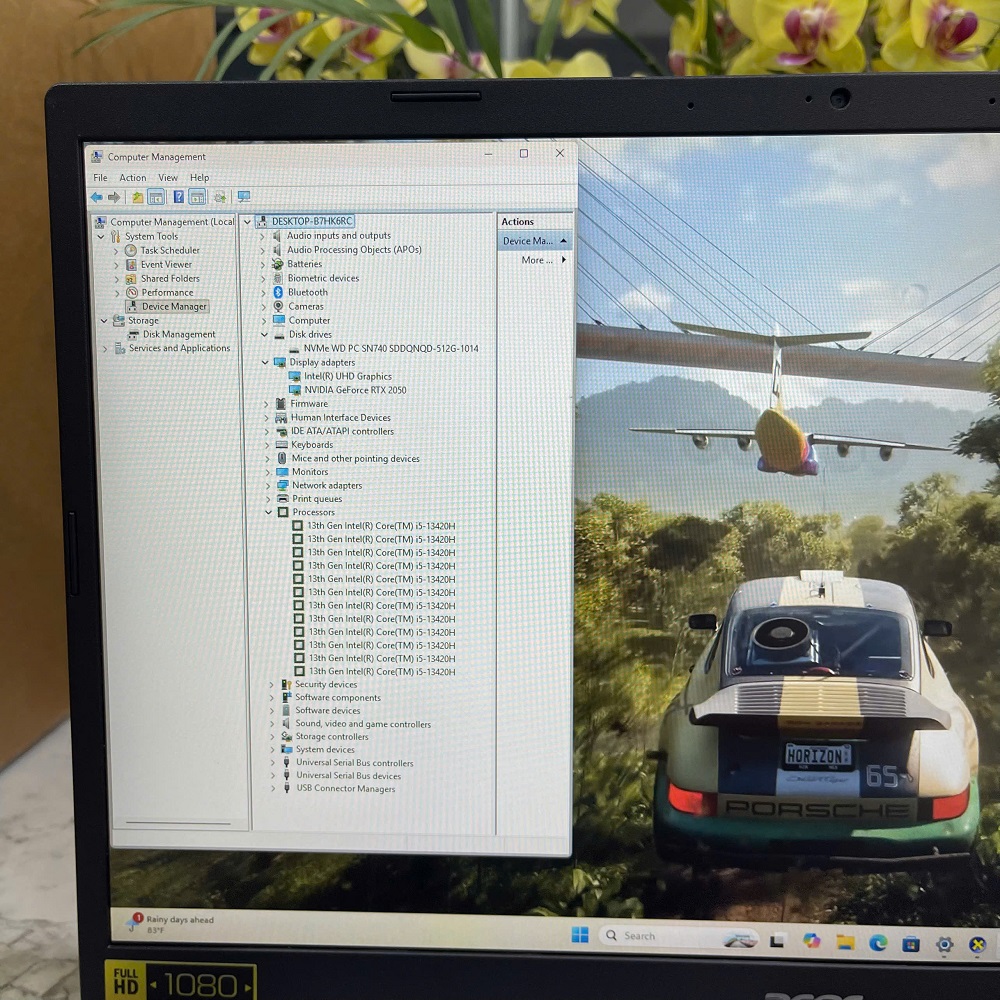
Task: Open Microsoft Edge from the taskbar
Action: point(878,942)
